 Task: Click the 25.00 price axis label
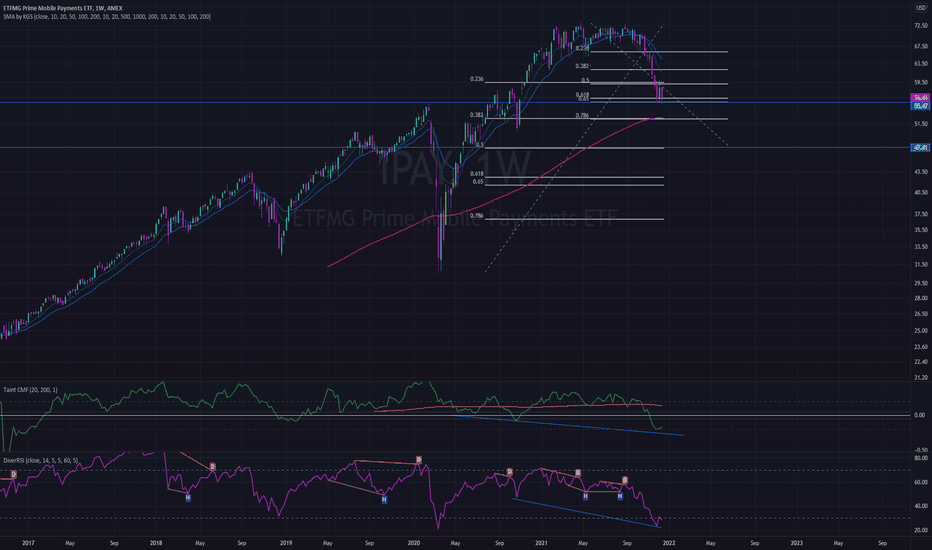921,331
